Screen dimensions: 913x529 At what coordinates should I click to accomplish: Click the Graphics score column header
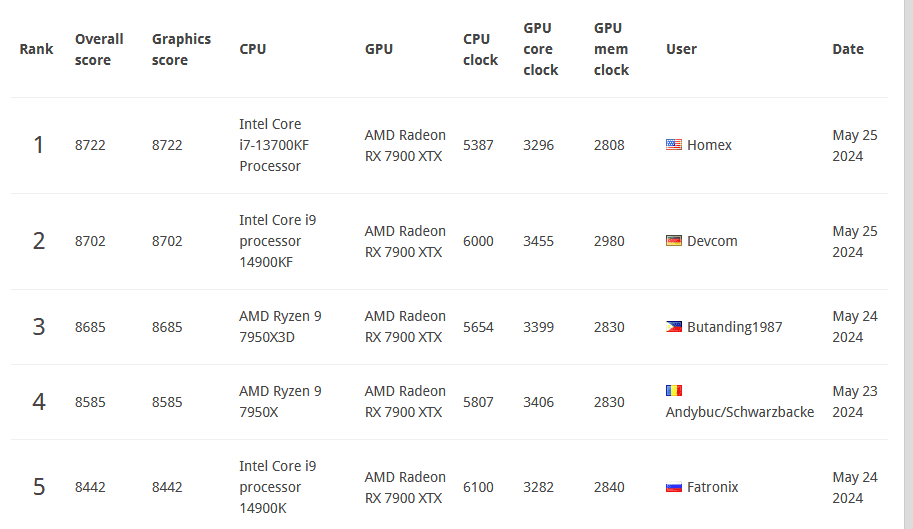(x=181, y=49)
